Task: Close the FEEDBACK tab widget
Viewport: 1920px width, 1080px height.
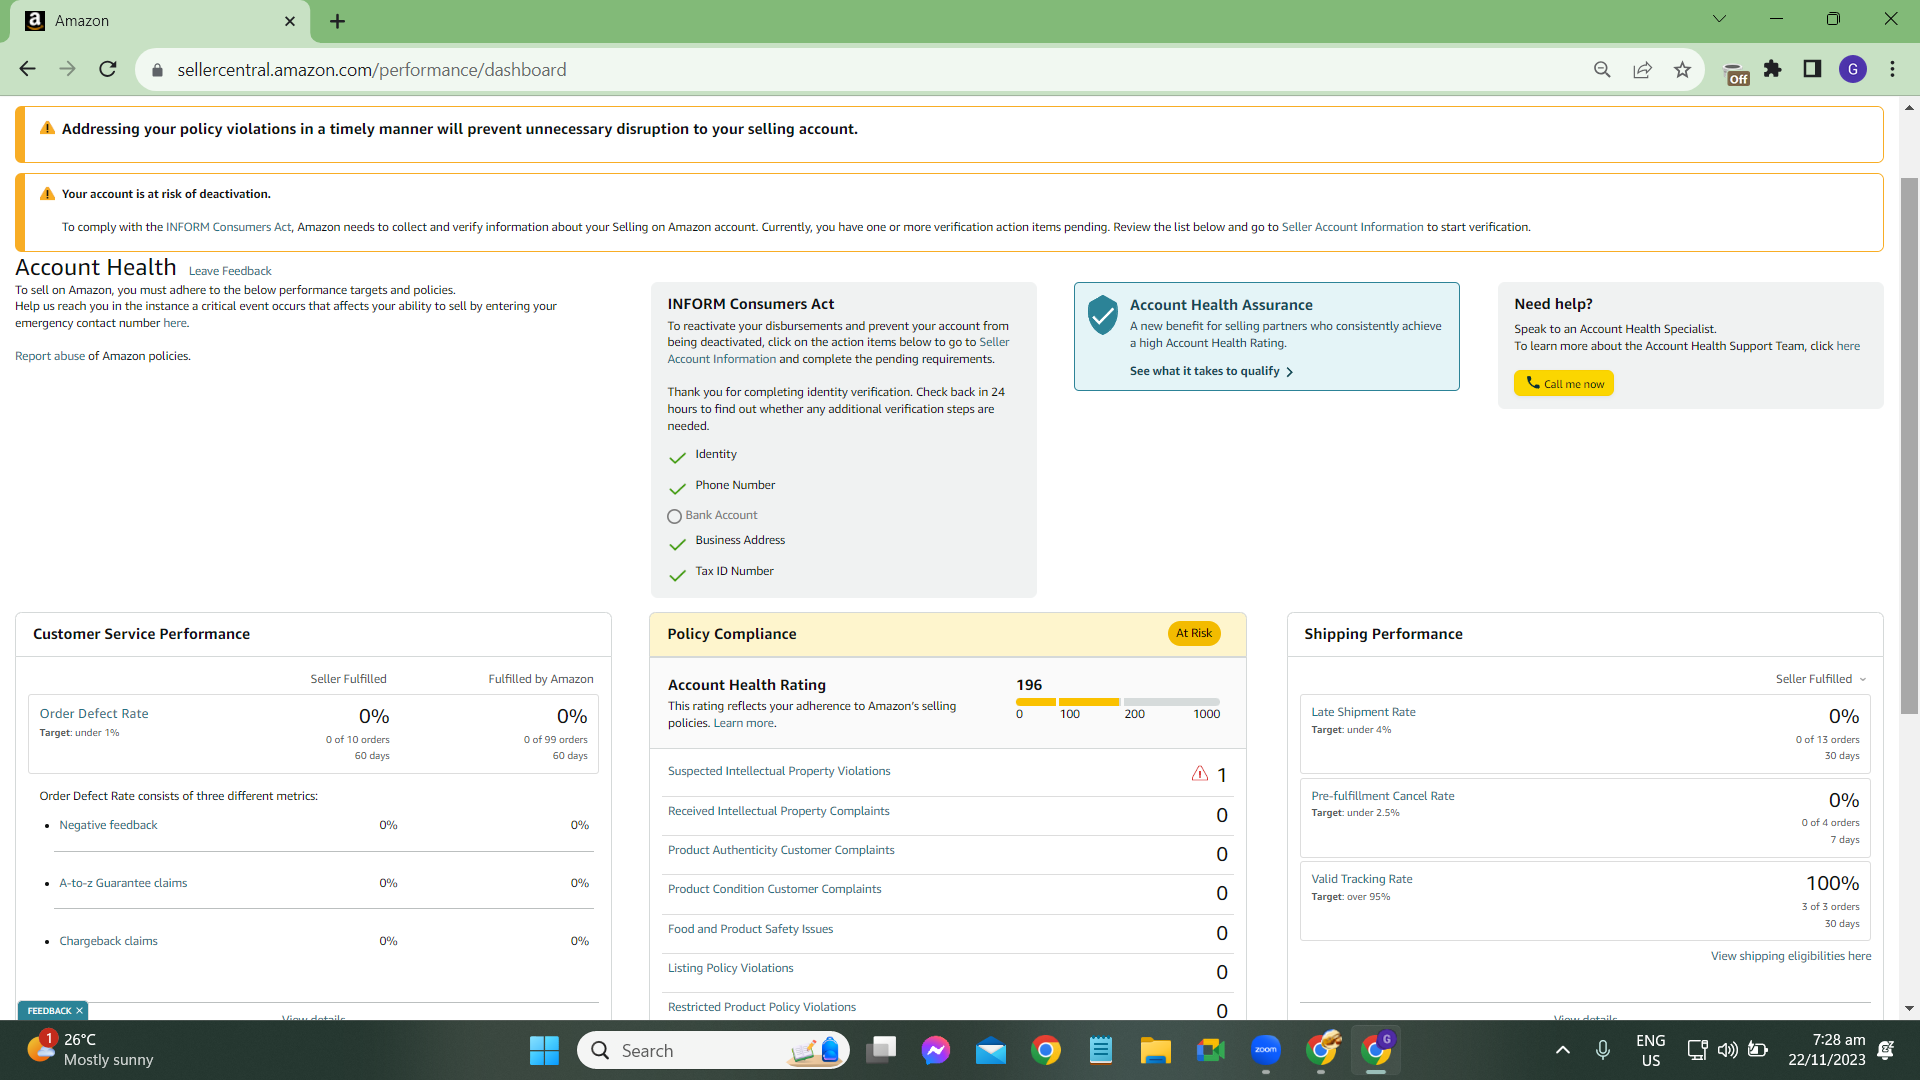Action: (x=79, y=1011)
